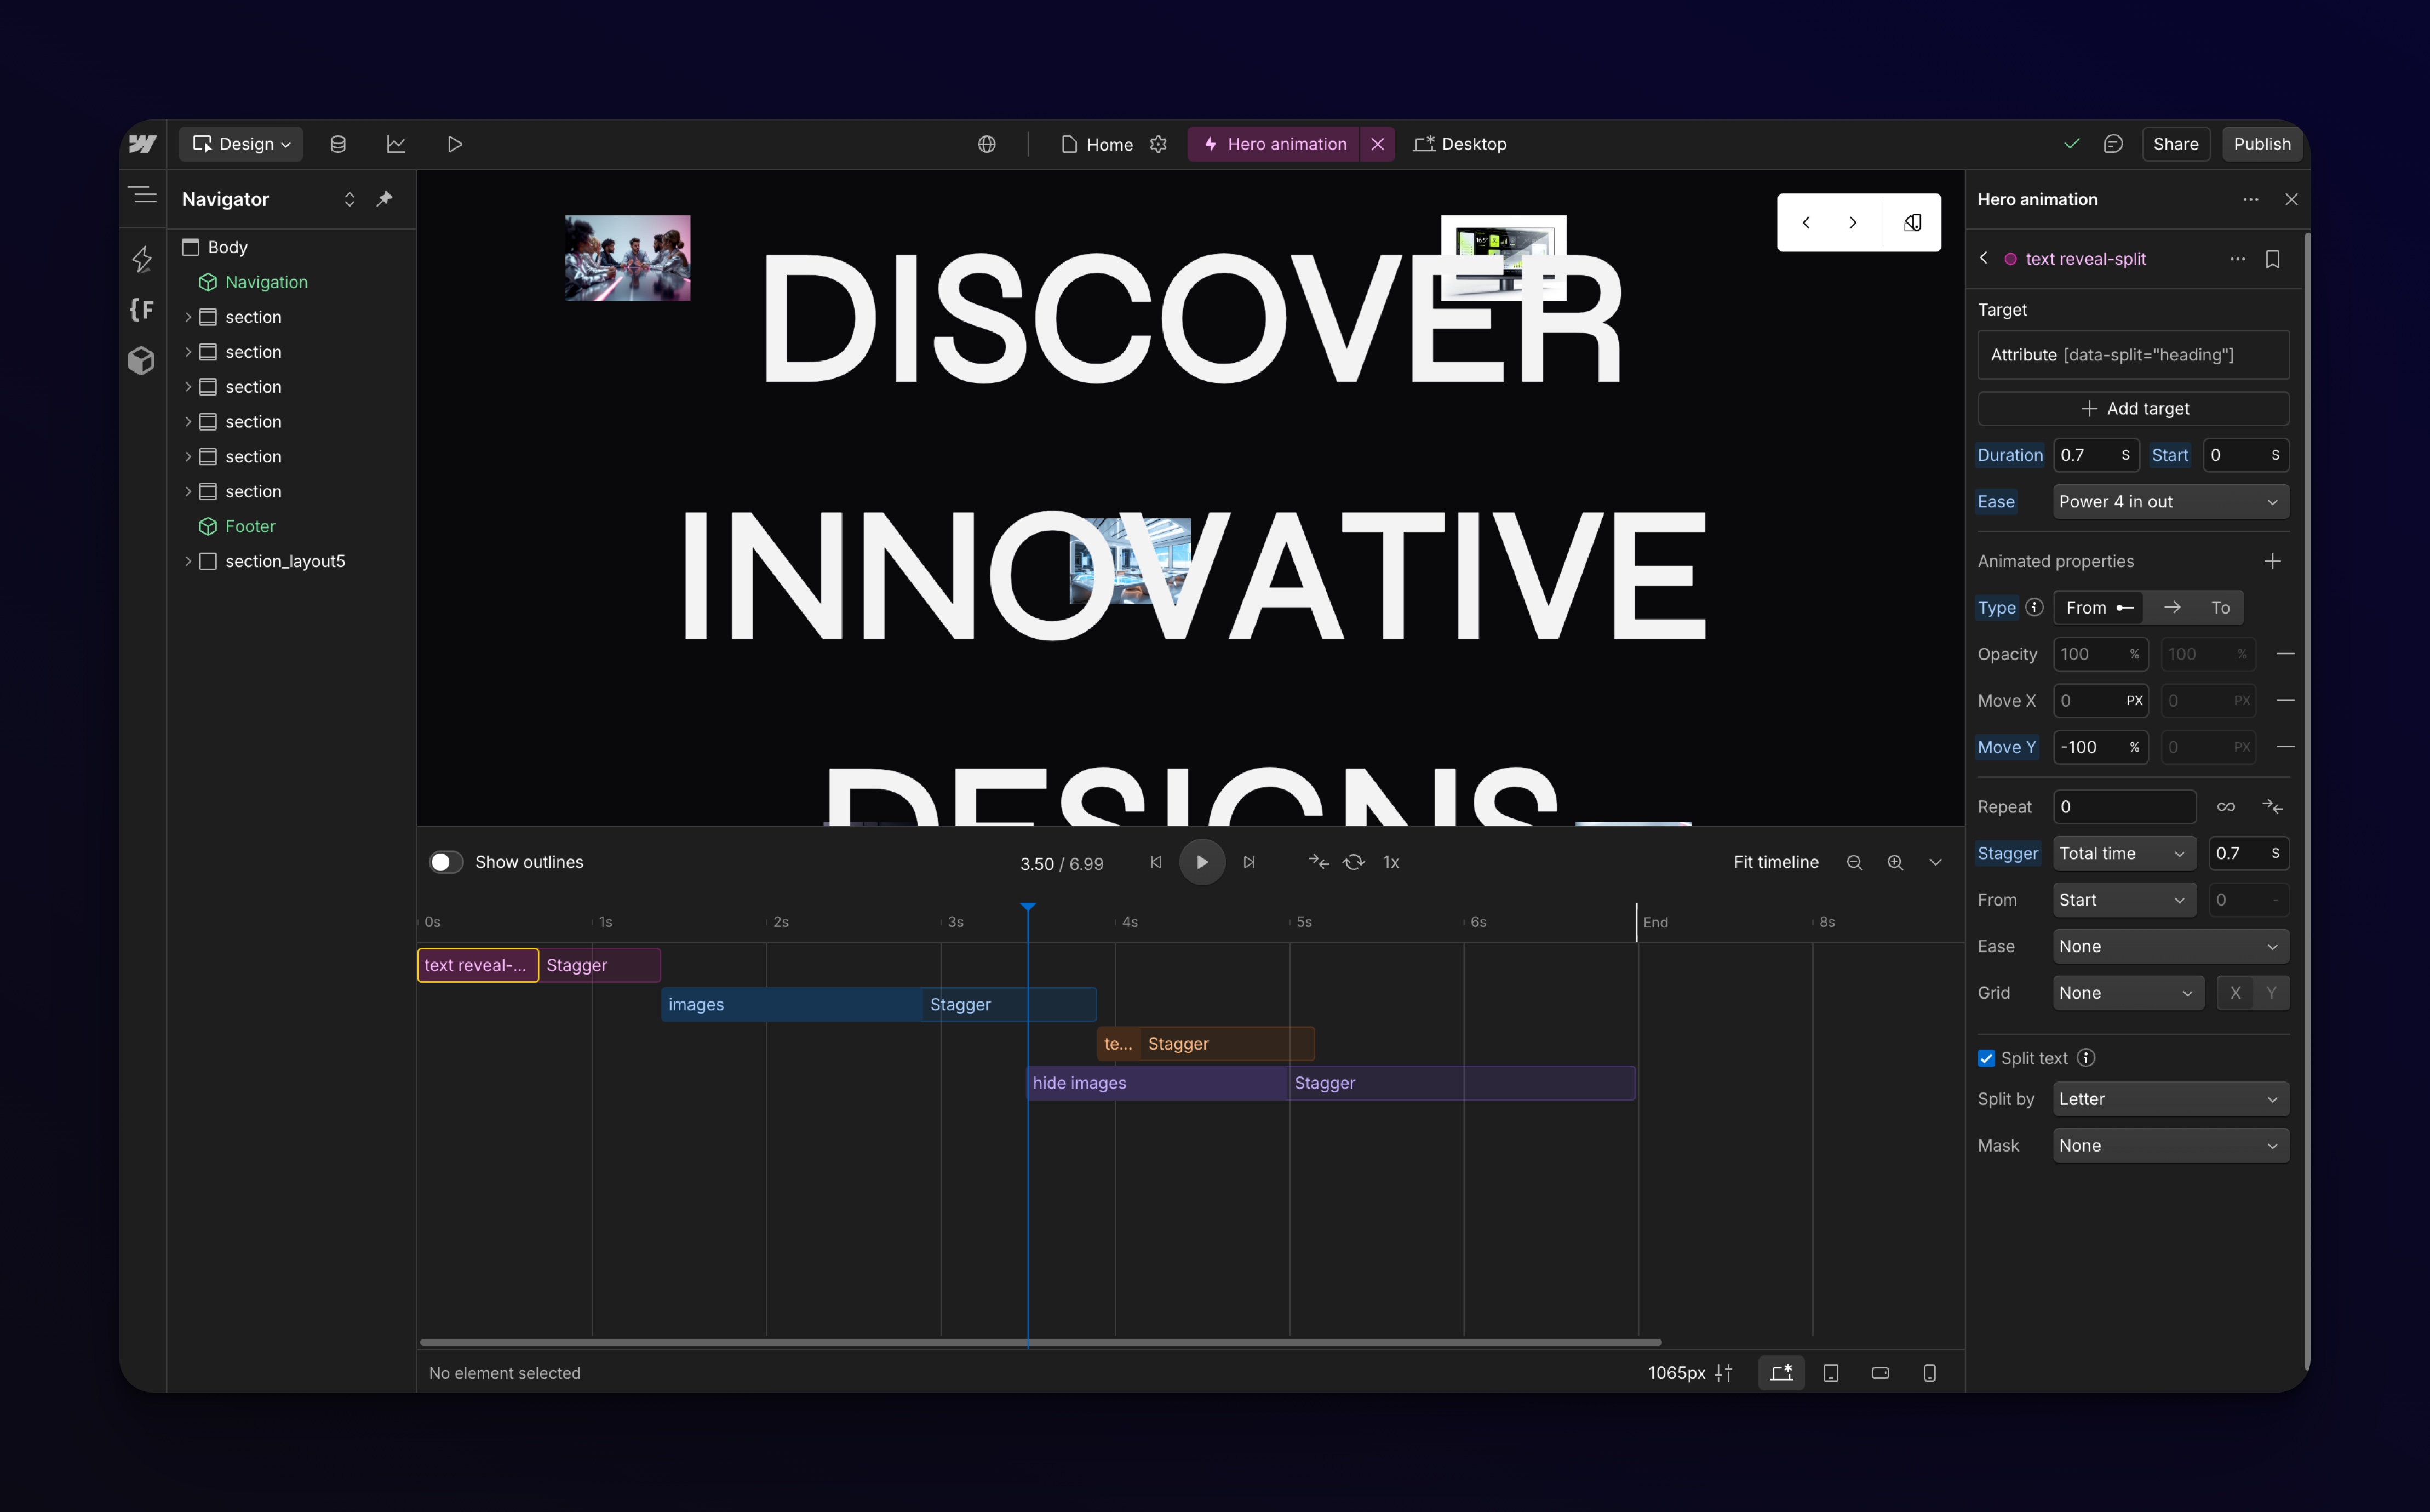
Task: Open the Grid None dropdown
Action: (x=2128, y=993)
